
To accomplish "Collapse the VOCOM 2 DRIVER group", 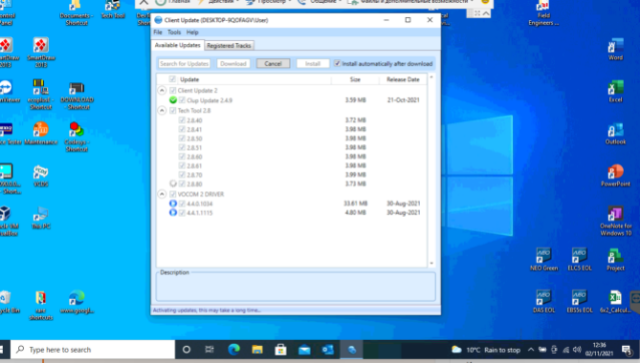I will [x=162, y=194].
